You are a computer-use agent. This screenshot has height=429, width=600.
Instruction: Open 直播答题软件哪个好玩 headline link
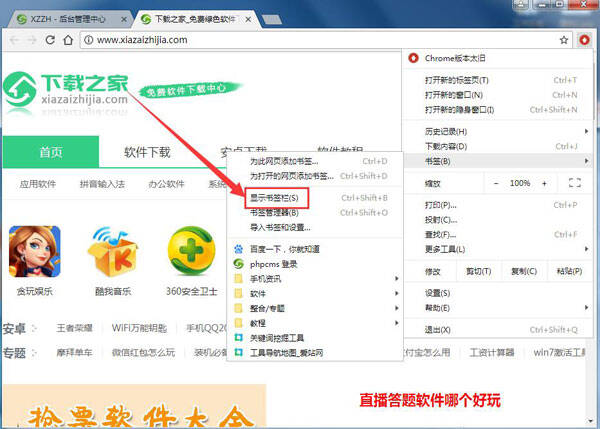point(430,400)
